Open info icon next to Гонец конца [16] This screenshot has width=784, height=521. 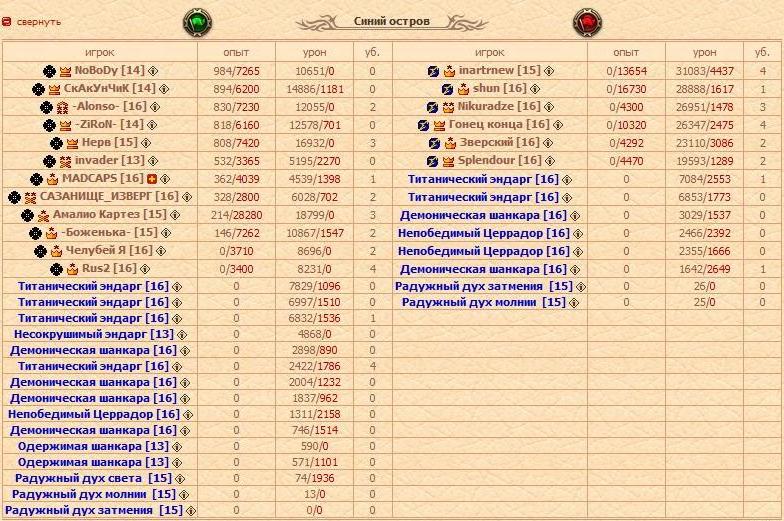[x=558, y=125]
